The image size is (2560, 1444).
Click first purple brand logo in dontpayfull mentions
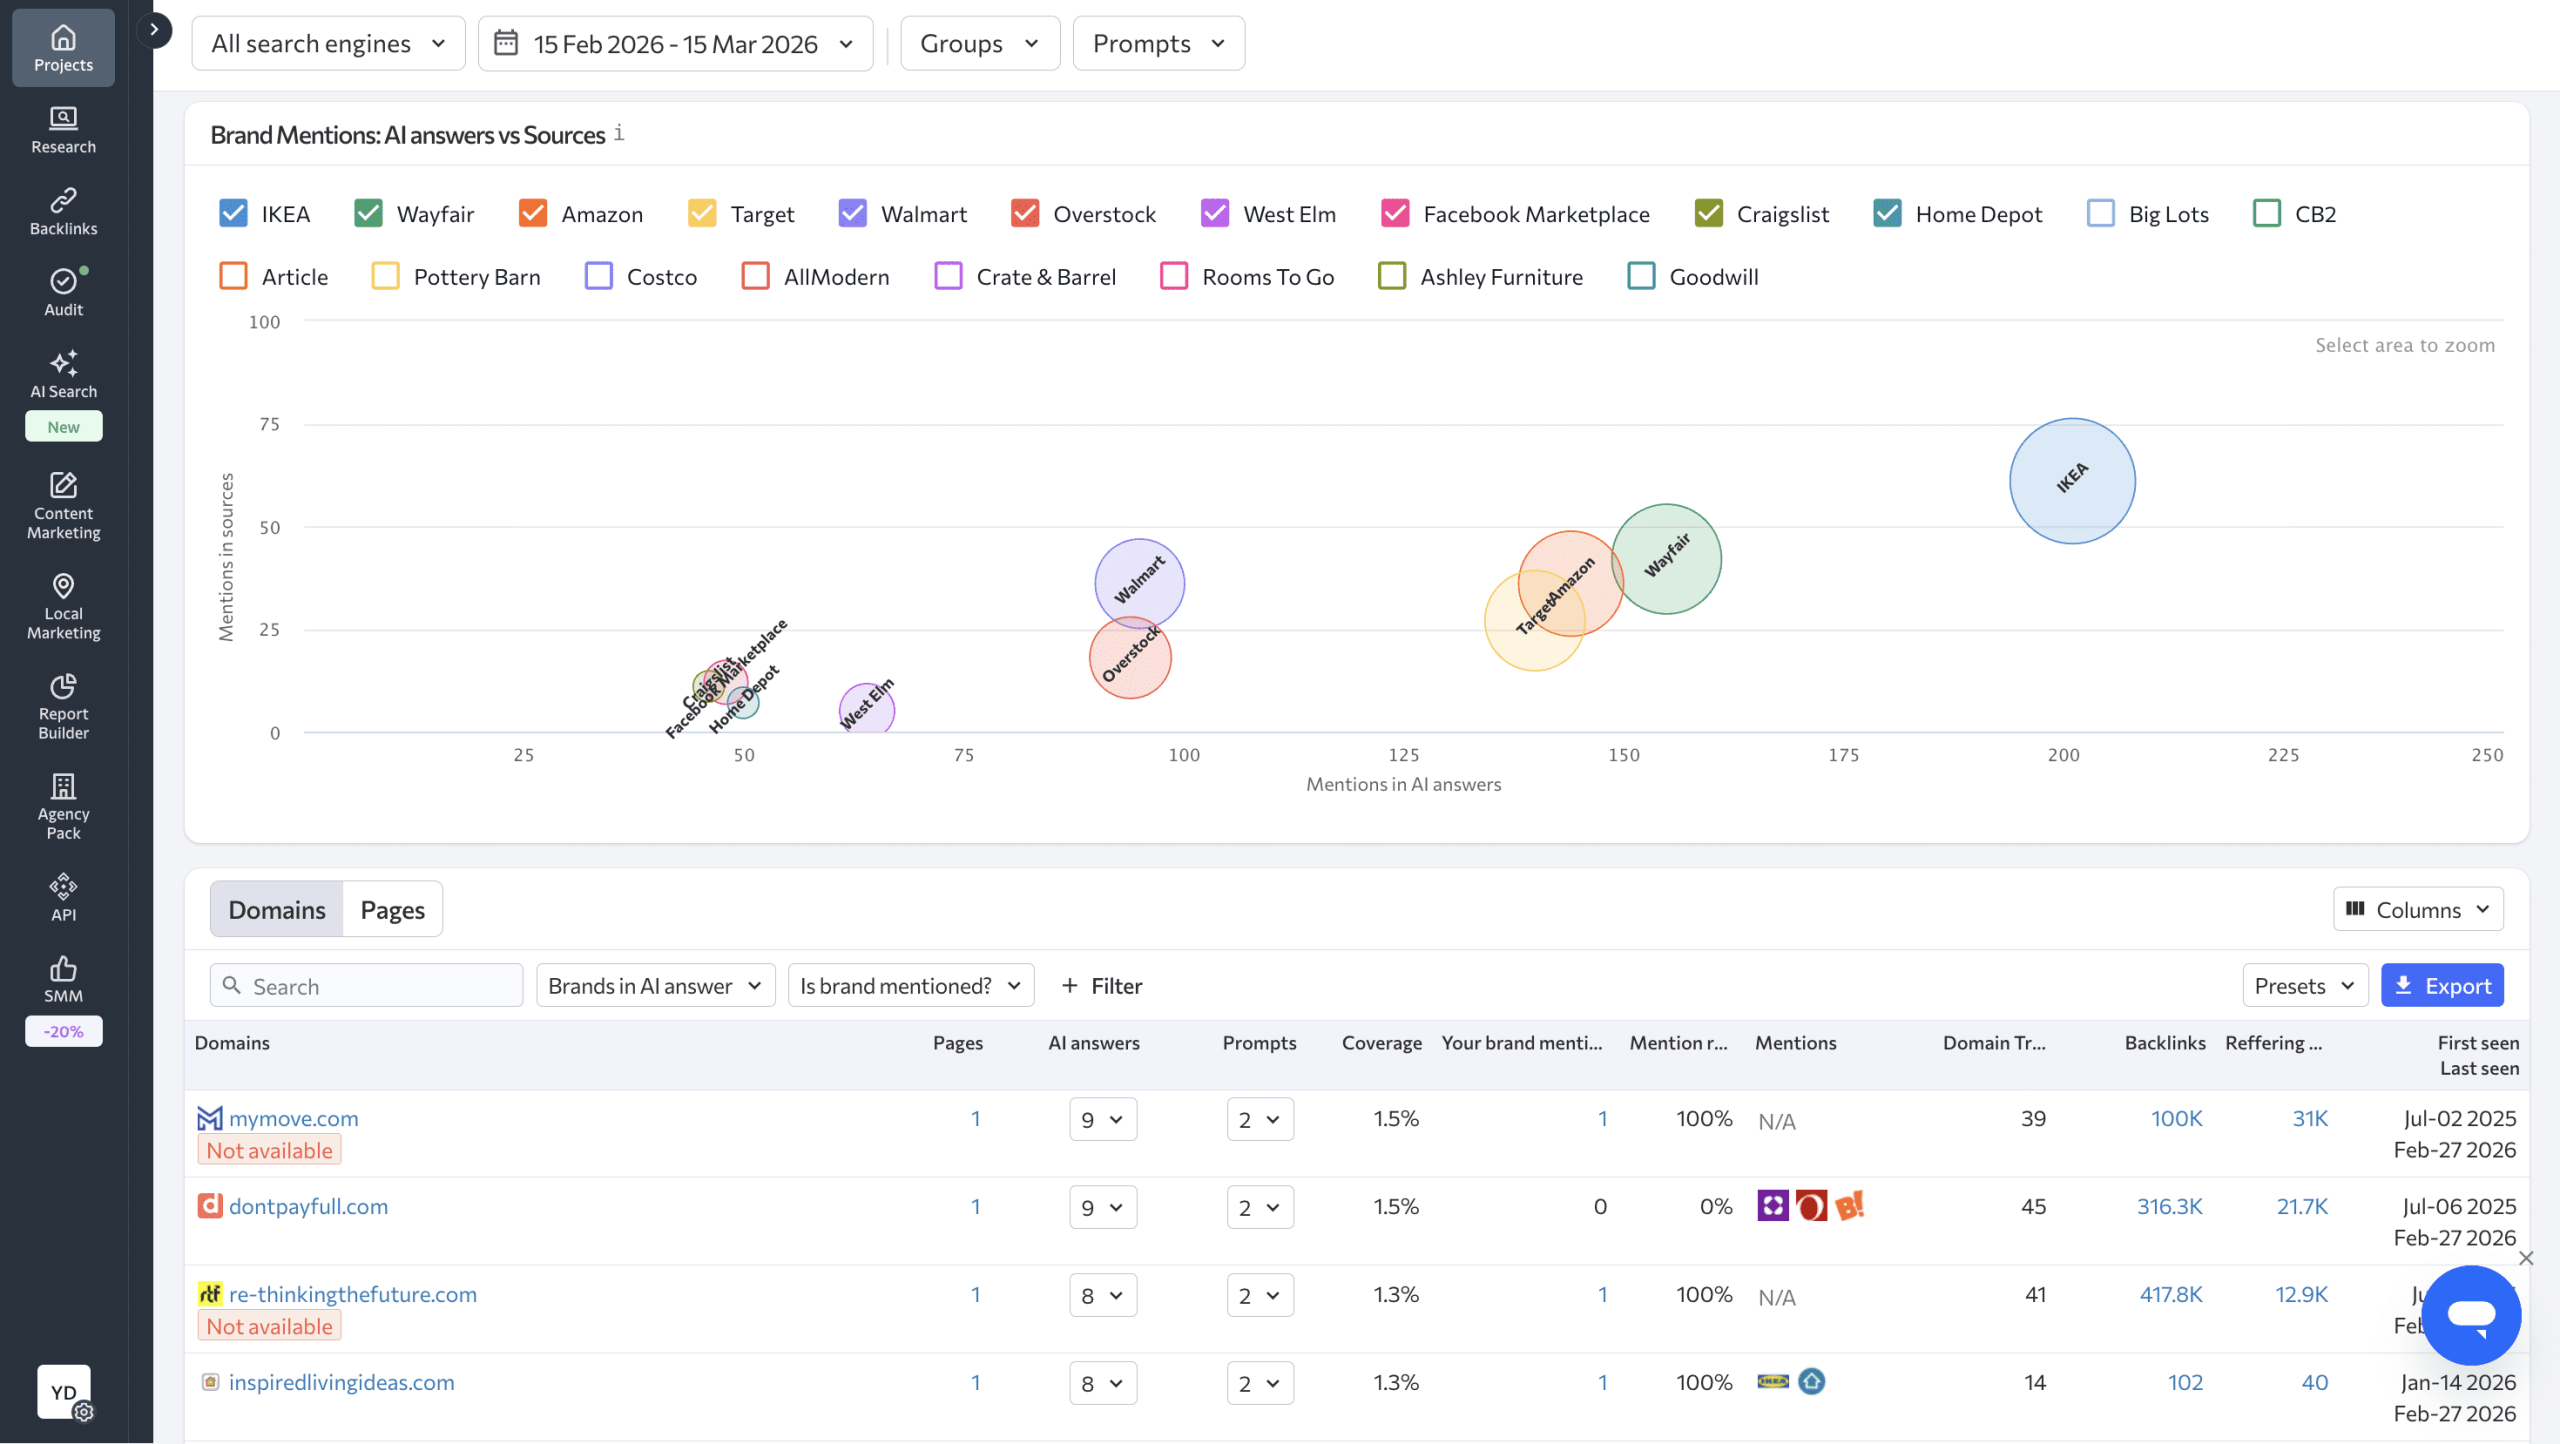1773,1206
